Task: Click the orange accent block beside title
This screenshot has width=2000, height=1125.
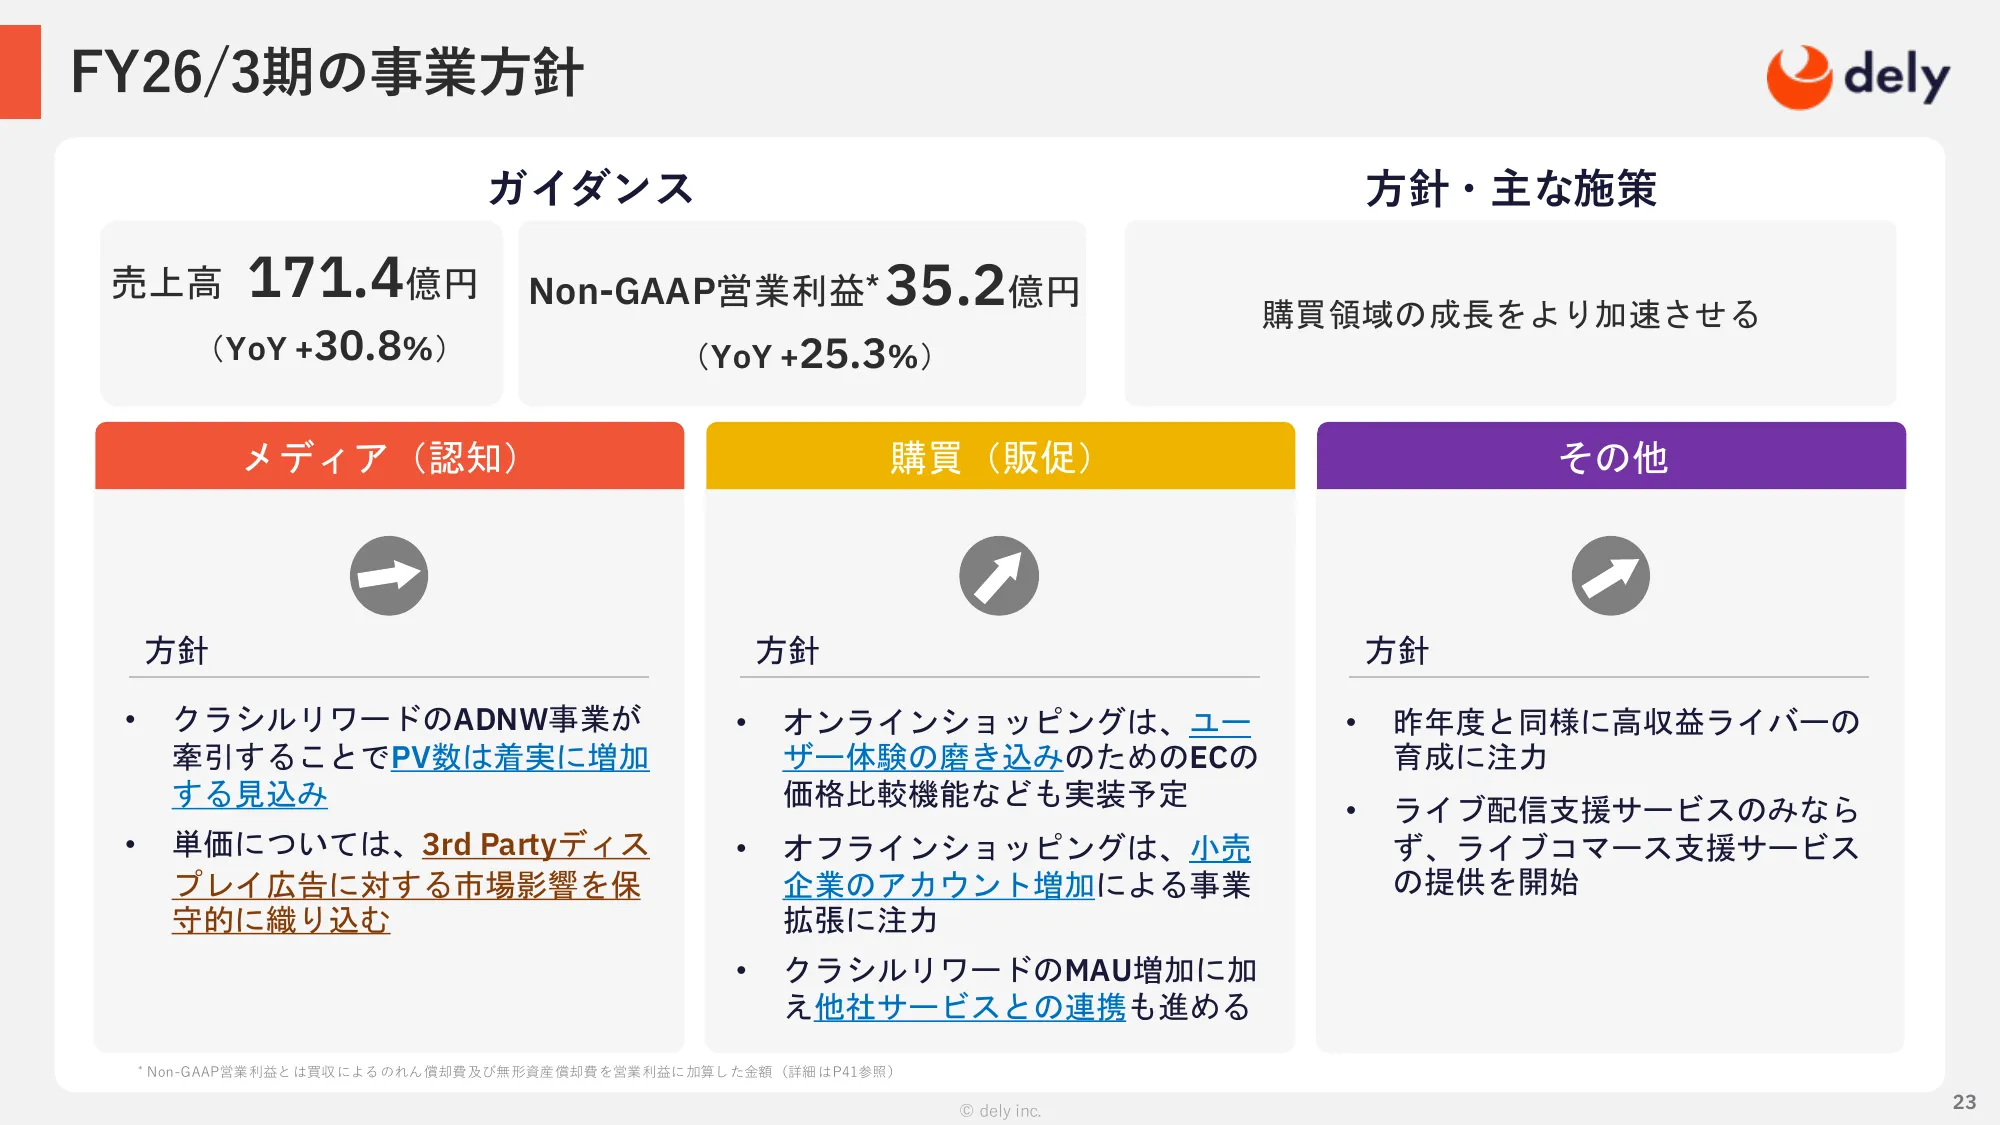Action: [20, 72]
